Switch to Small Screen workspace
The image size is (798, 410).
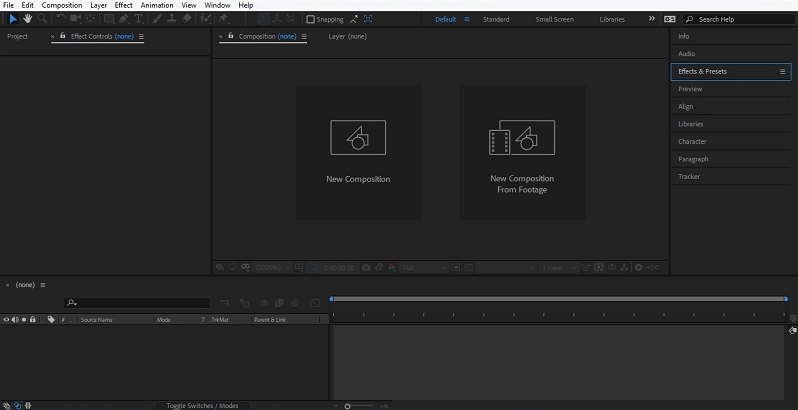click(555, 19)
